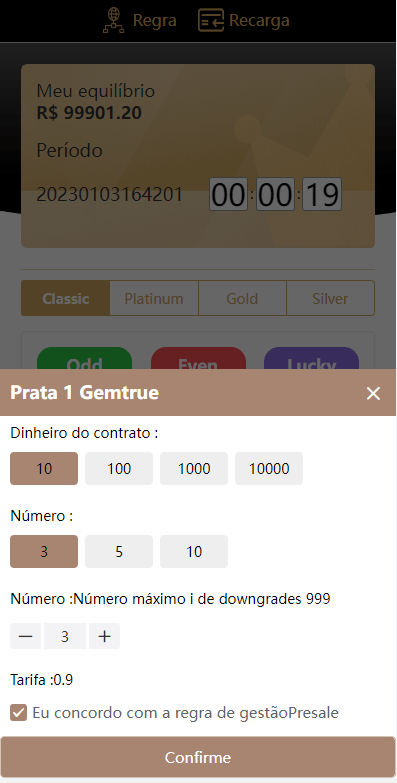Choose contract amount 10000
The height and width of the screenshot is (783, 397).
pos(269,468)
